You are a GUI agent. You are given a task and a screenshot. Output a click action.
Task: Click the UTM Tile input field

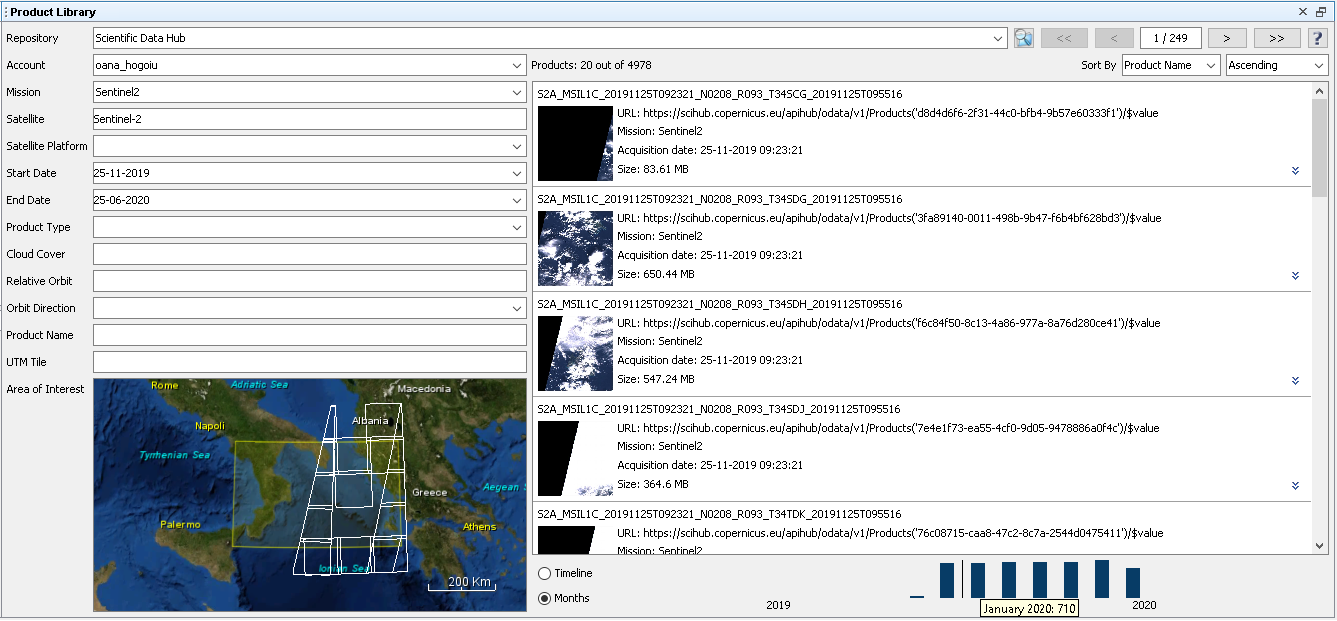coord(309,362)
